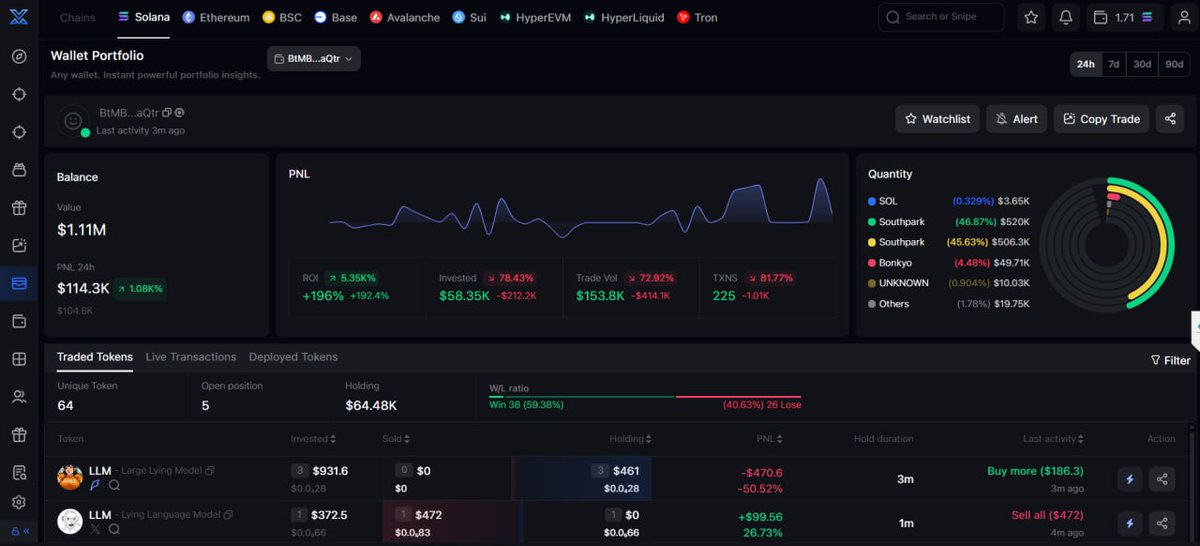This screenshot has width=1200, height=546.
Task: Select the 30d timeframe
Action: pos(1142,64)
